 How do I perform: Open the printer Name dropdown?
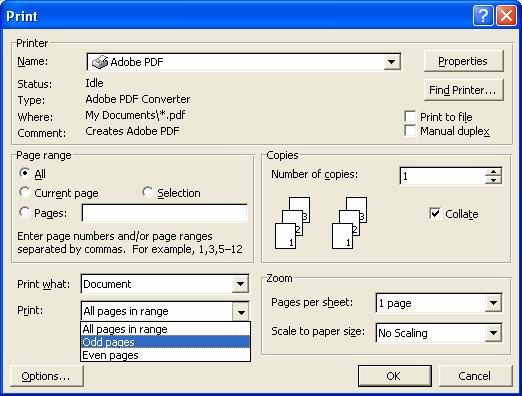coord(392,62)
